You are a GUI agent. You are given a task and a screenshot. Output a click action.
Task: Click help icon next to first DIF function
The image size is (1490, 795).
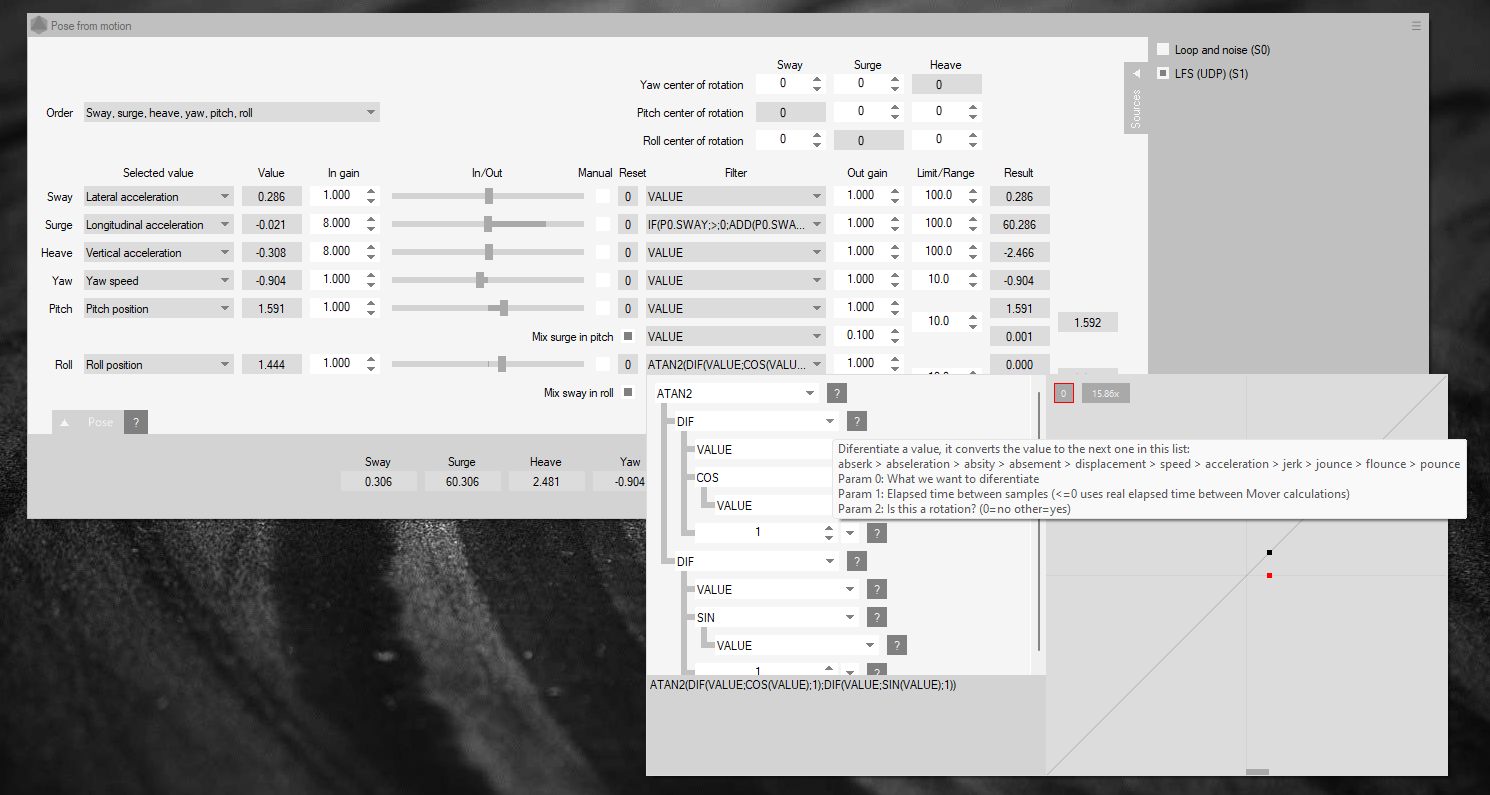pos(857,422)
